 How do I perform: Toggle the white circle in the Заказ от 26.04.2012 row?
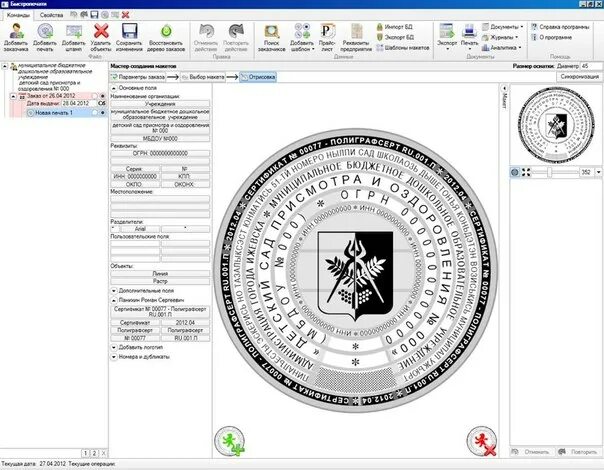pyautogui.click(x=94, y=96)
